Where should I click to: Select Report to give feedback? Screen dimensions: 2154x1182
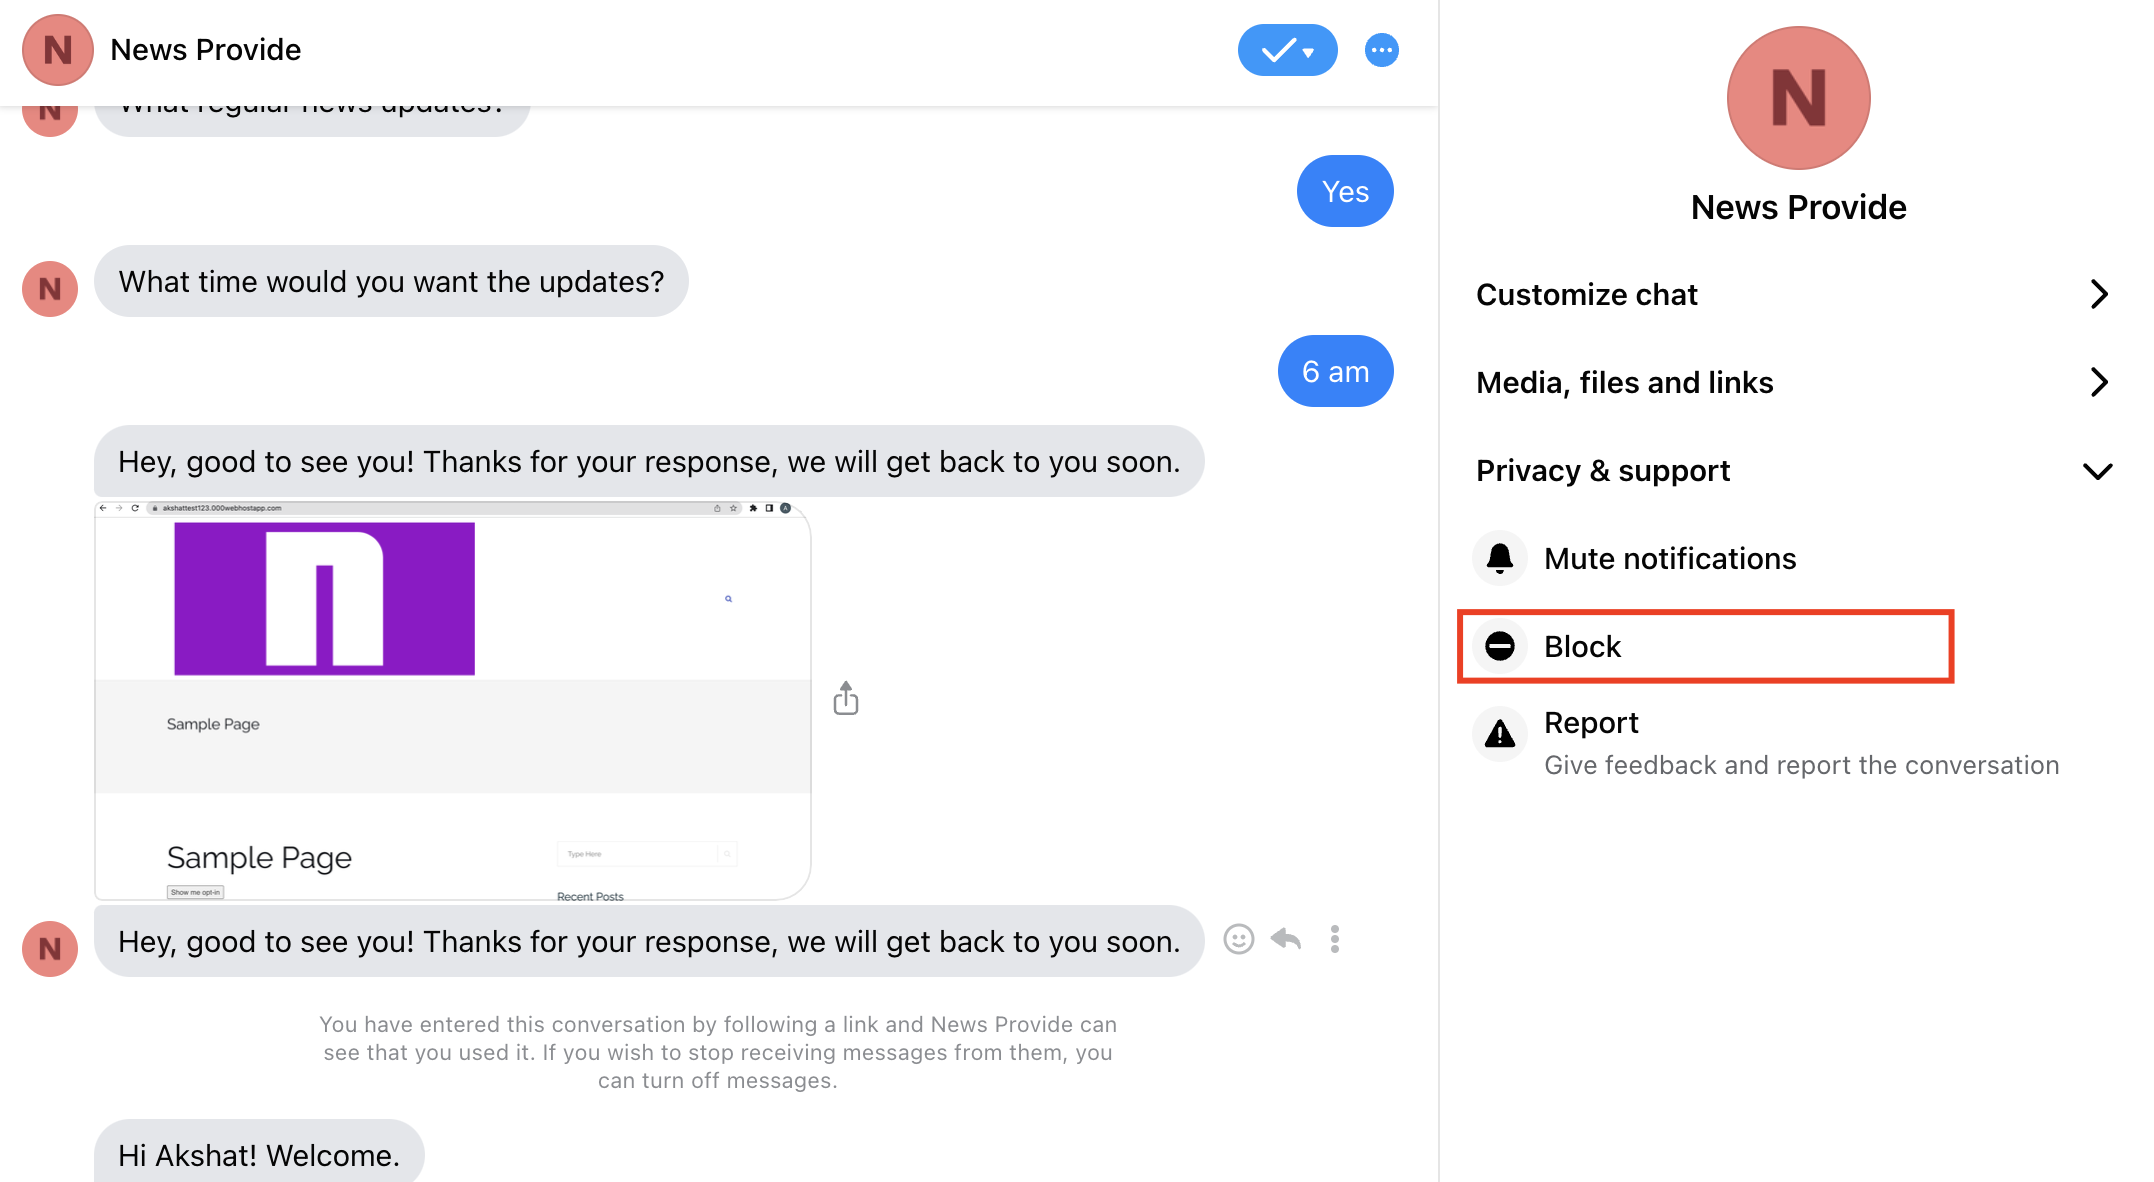click(x=1592, y=723)
